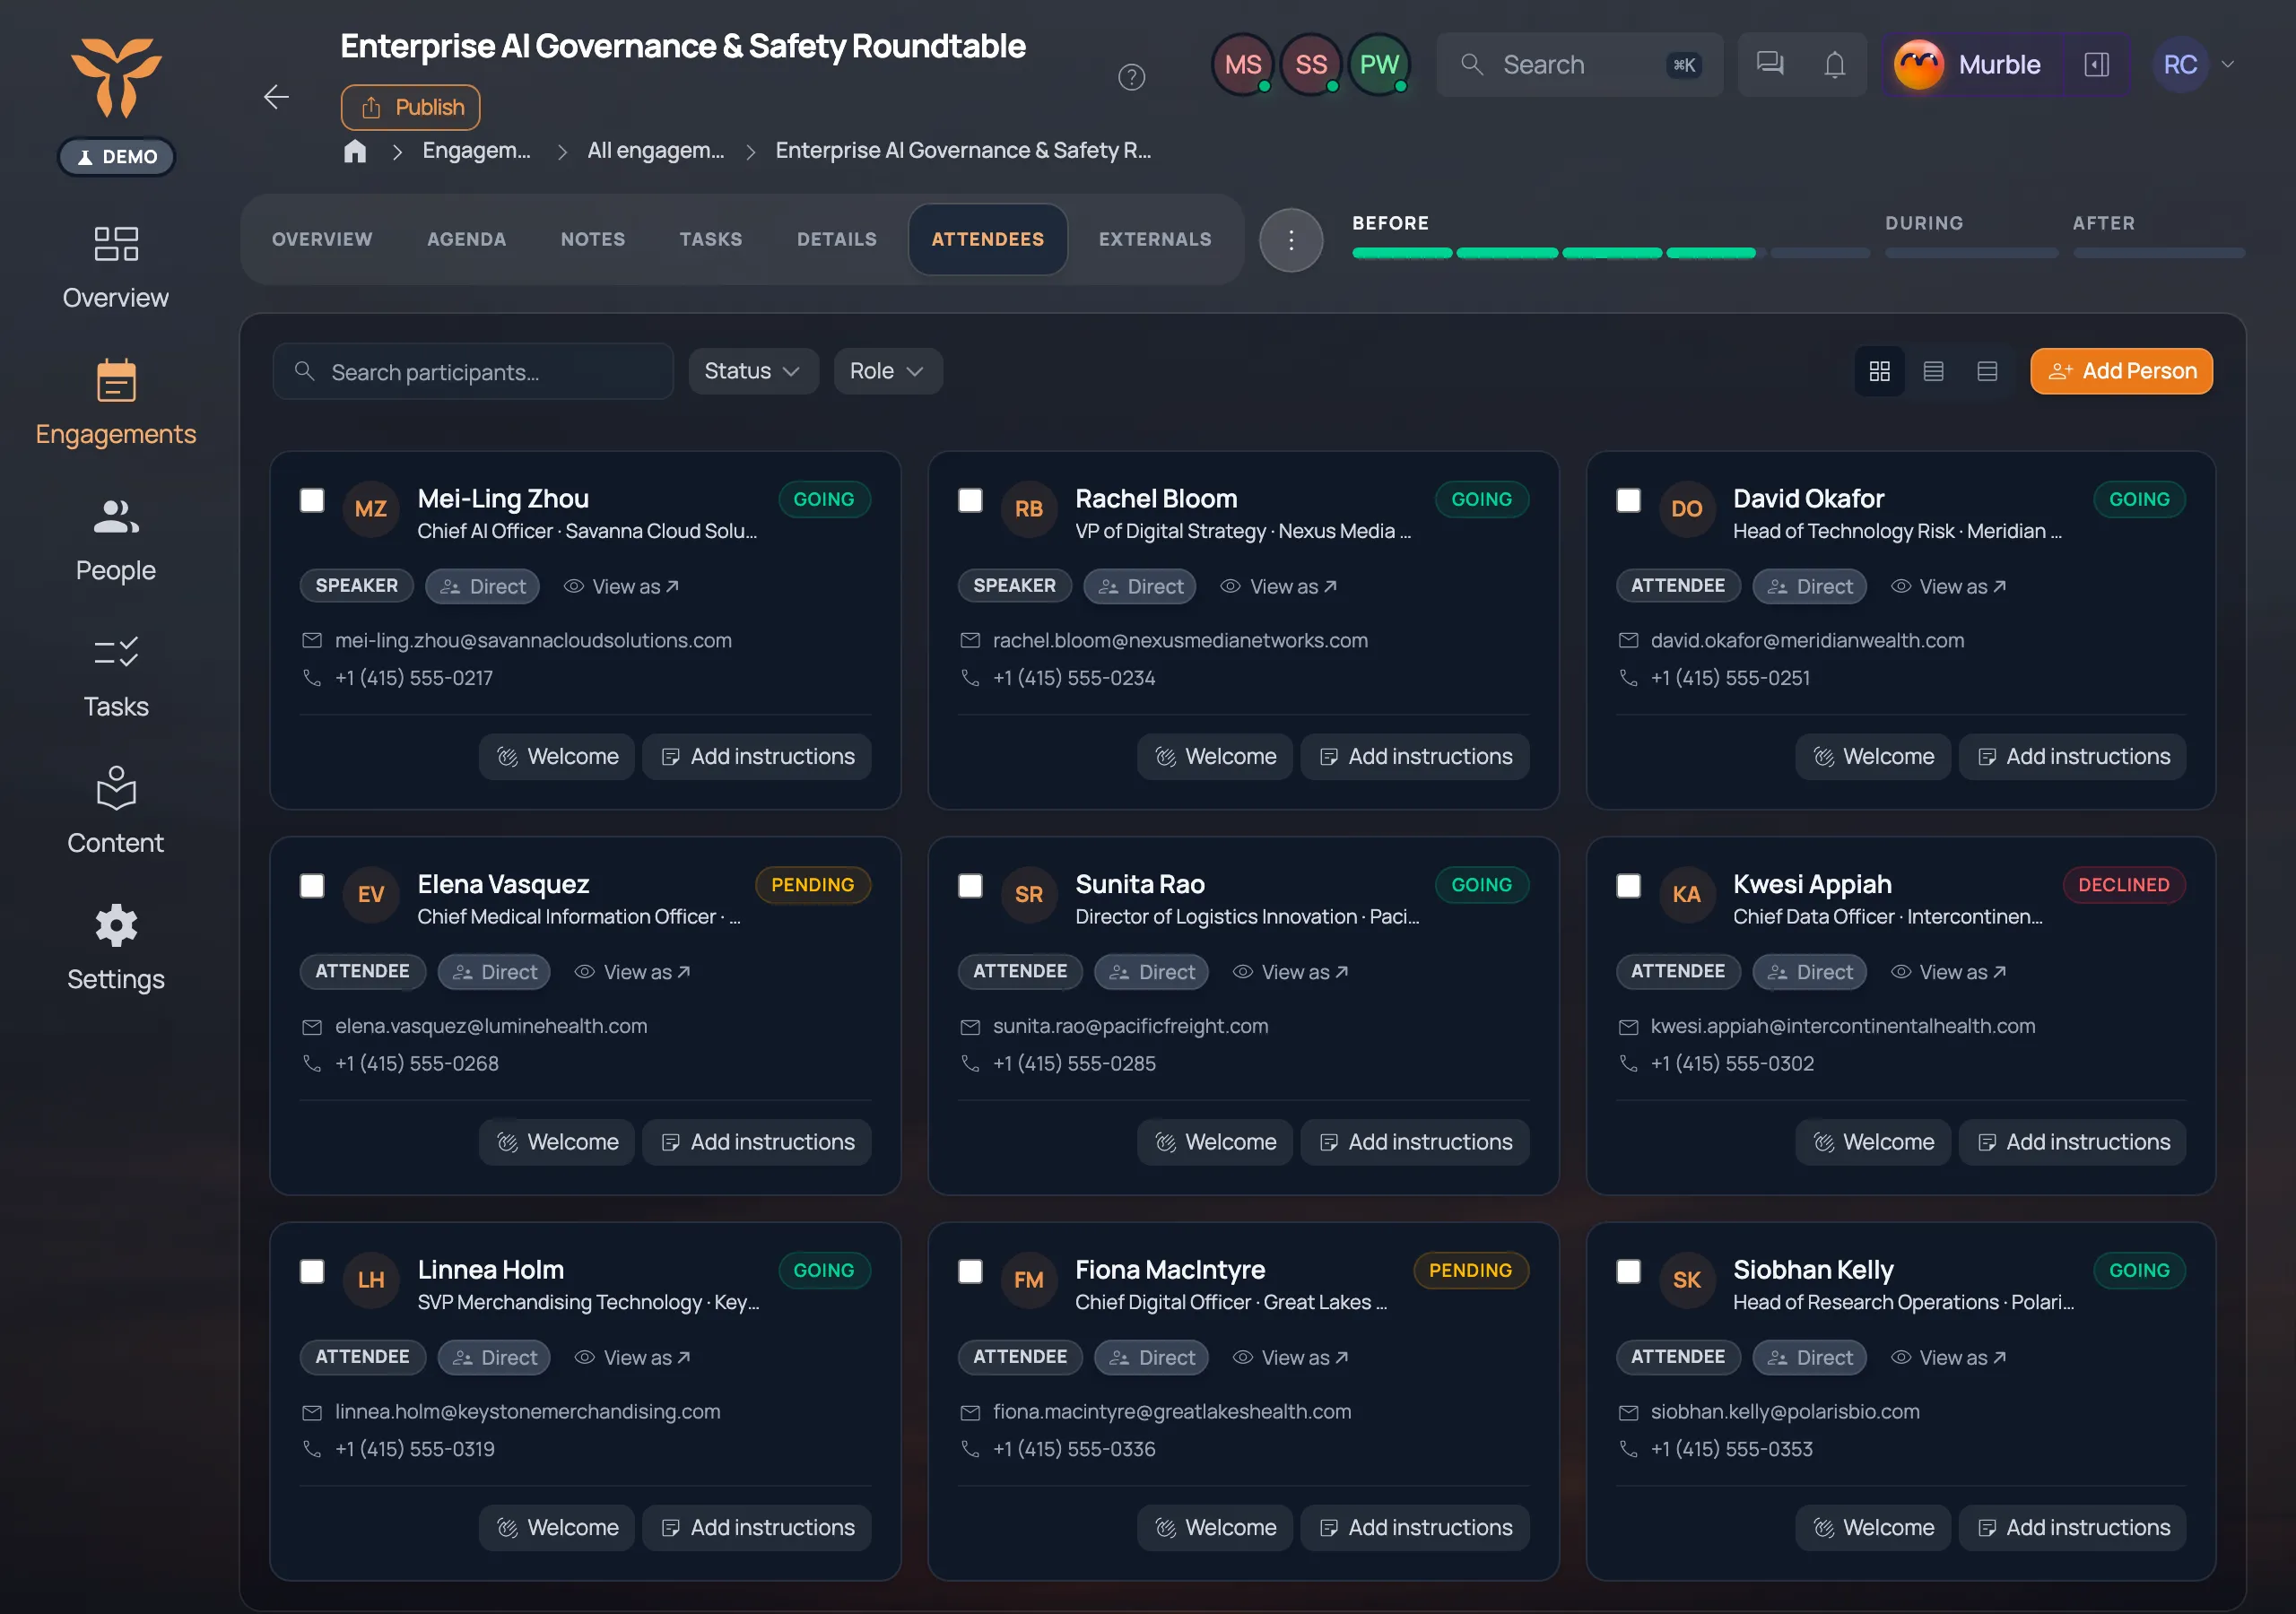Viewport: 2296px width, 1614px height.
Task: Open the RC account menu chevron
Action: pyautogui.click(x=2227, y=65)
